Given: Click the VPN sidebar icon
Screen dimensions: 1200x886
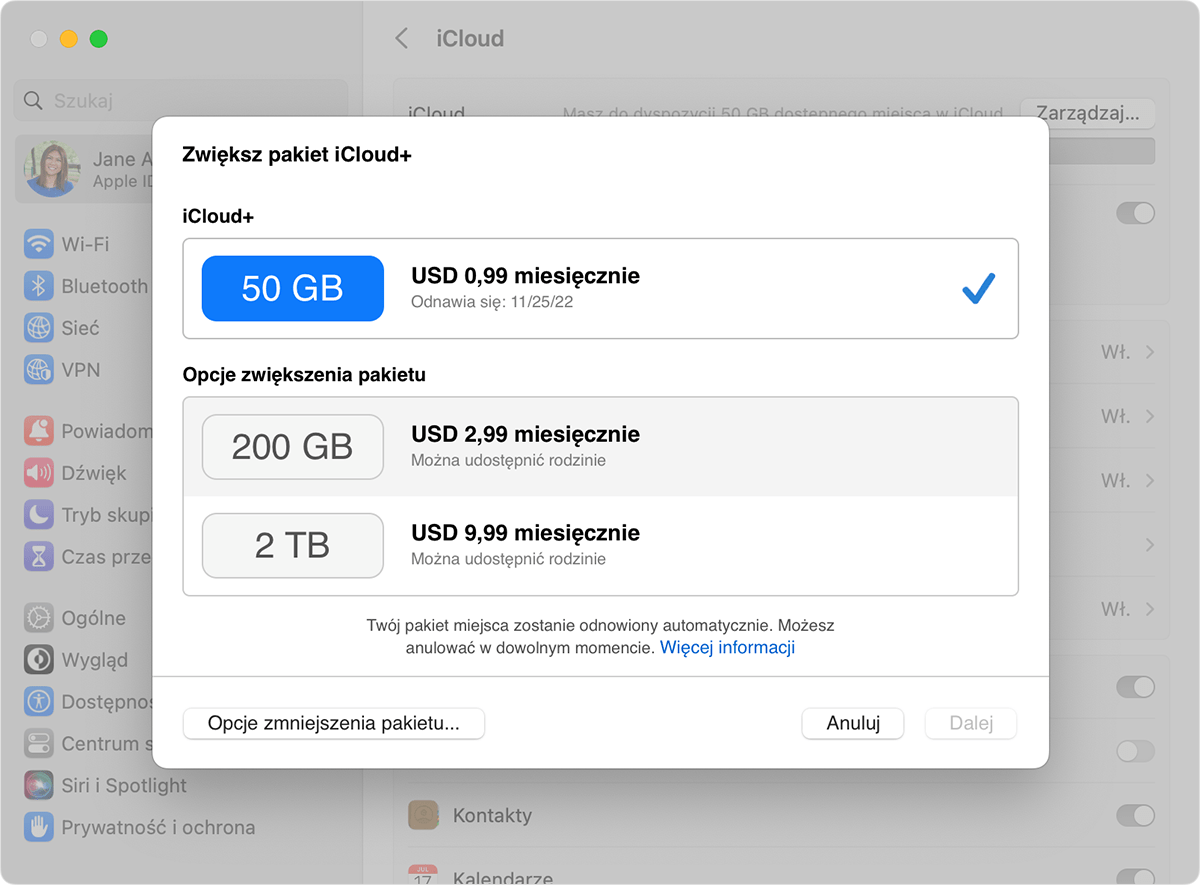Looking at the screenshot, I should [39, 370].
